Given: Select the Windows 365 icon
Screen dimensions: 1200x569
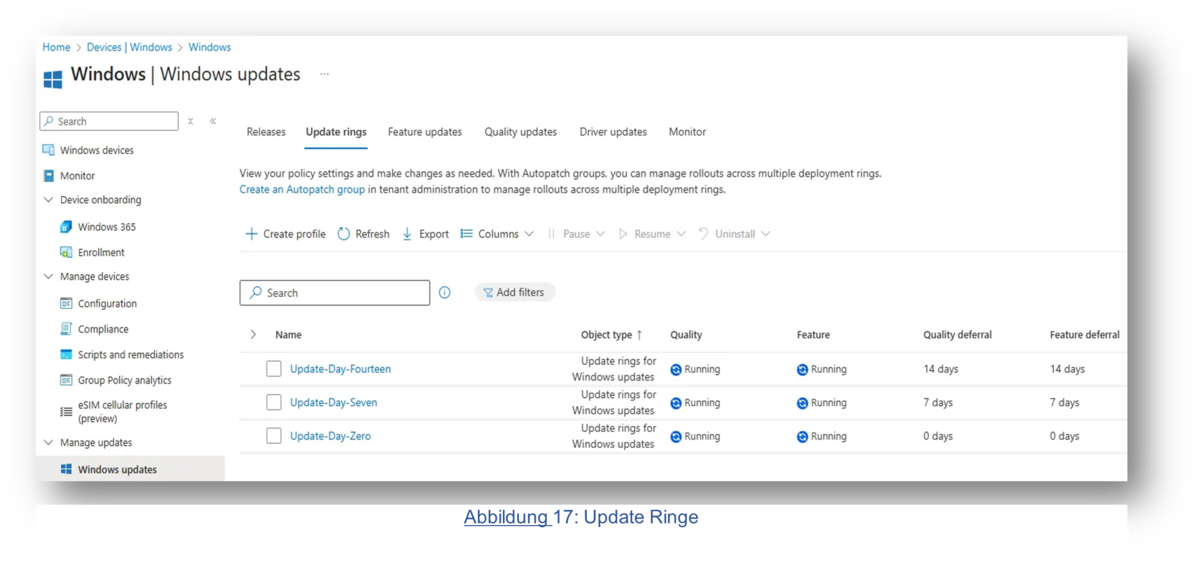Looking at the screenshot, I should [67, 227].
